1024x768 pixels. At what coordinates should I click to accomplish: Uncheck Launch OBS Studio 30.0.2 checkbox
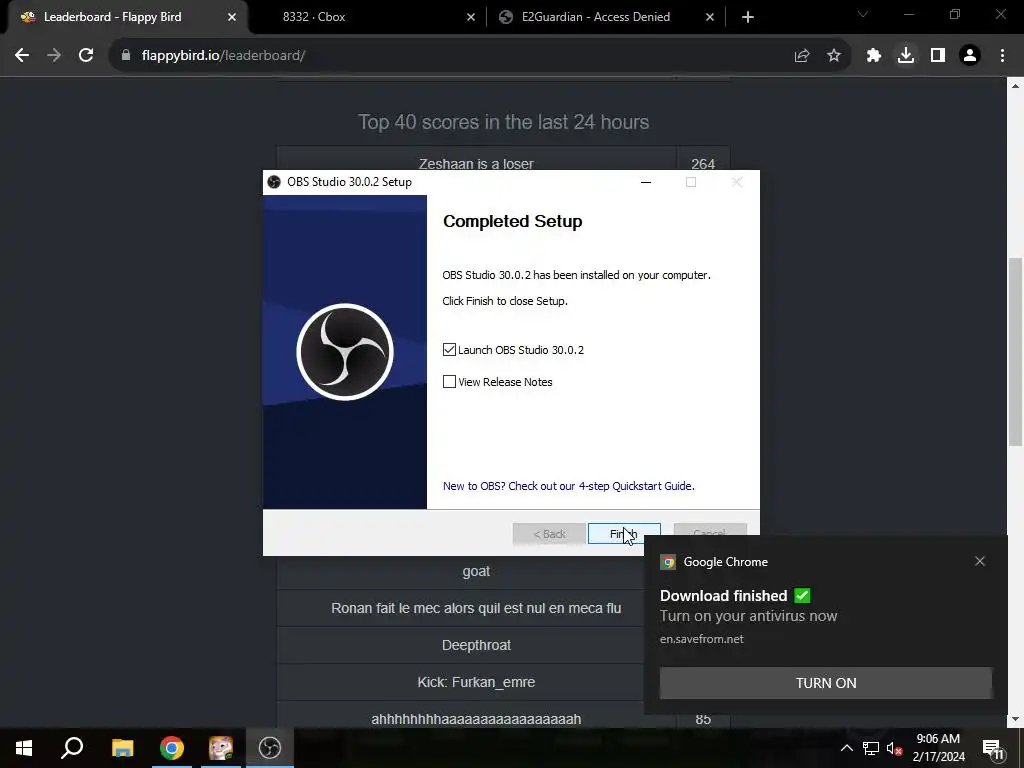point(449,350)
